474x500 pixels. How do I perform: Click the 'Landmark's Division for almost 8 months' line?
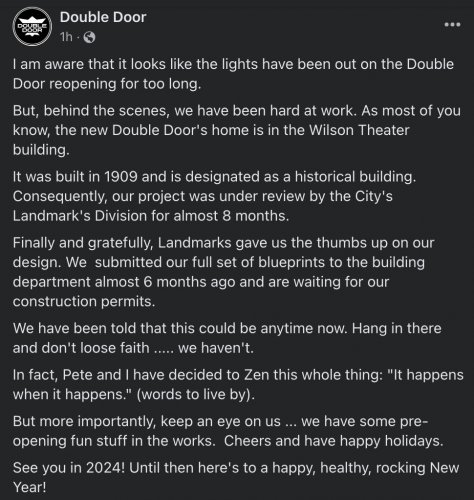click(x=151, y=216)
